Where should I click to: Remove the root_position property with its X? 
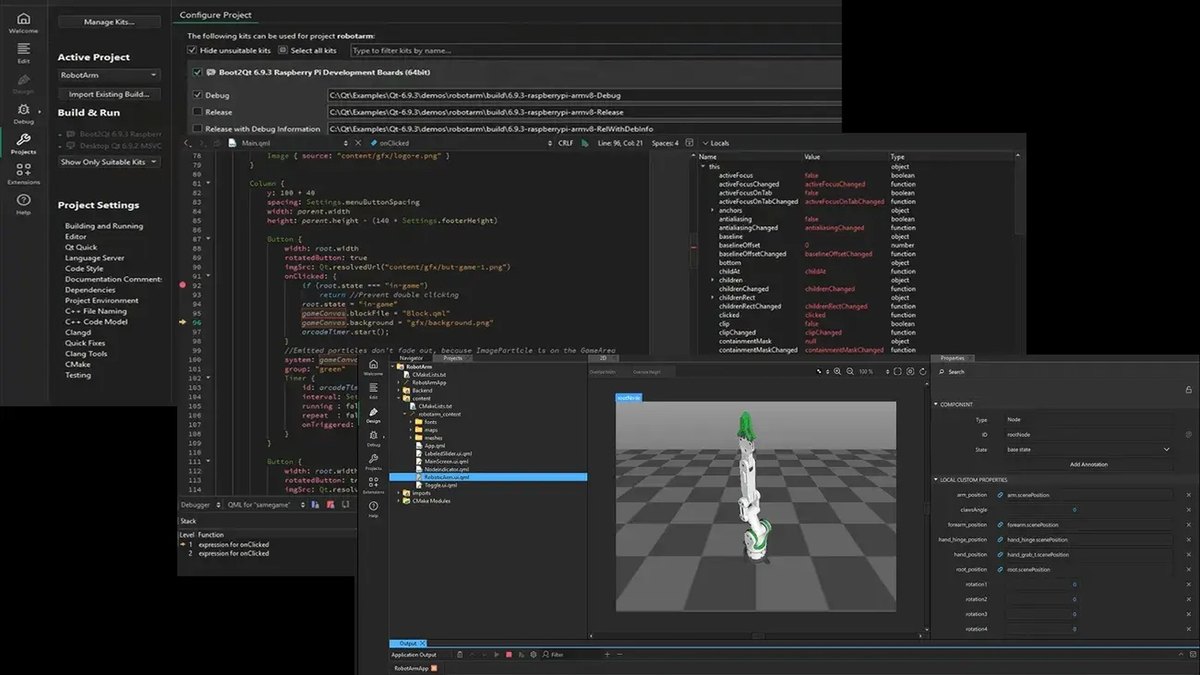pyautogui.click(x=1188, y=569)
